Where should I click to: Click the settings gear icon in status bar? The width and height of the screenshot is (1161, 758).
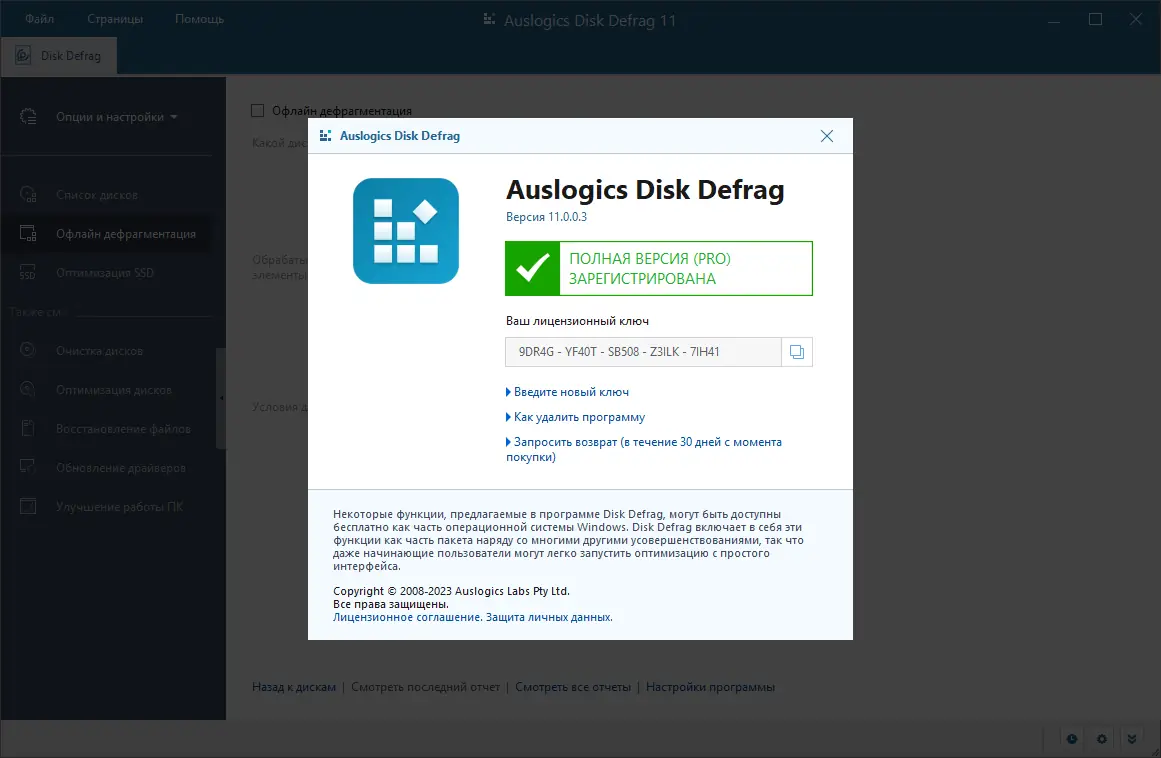(1102, 739)
